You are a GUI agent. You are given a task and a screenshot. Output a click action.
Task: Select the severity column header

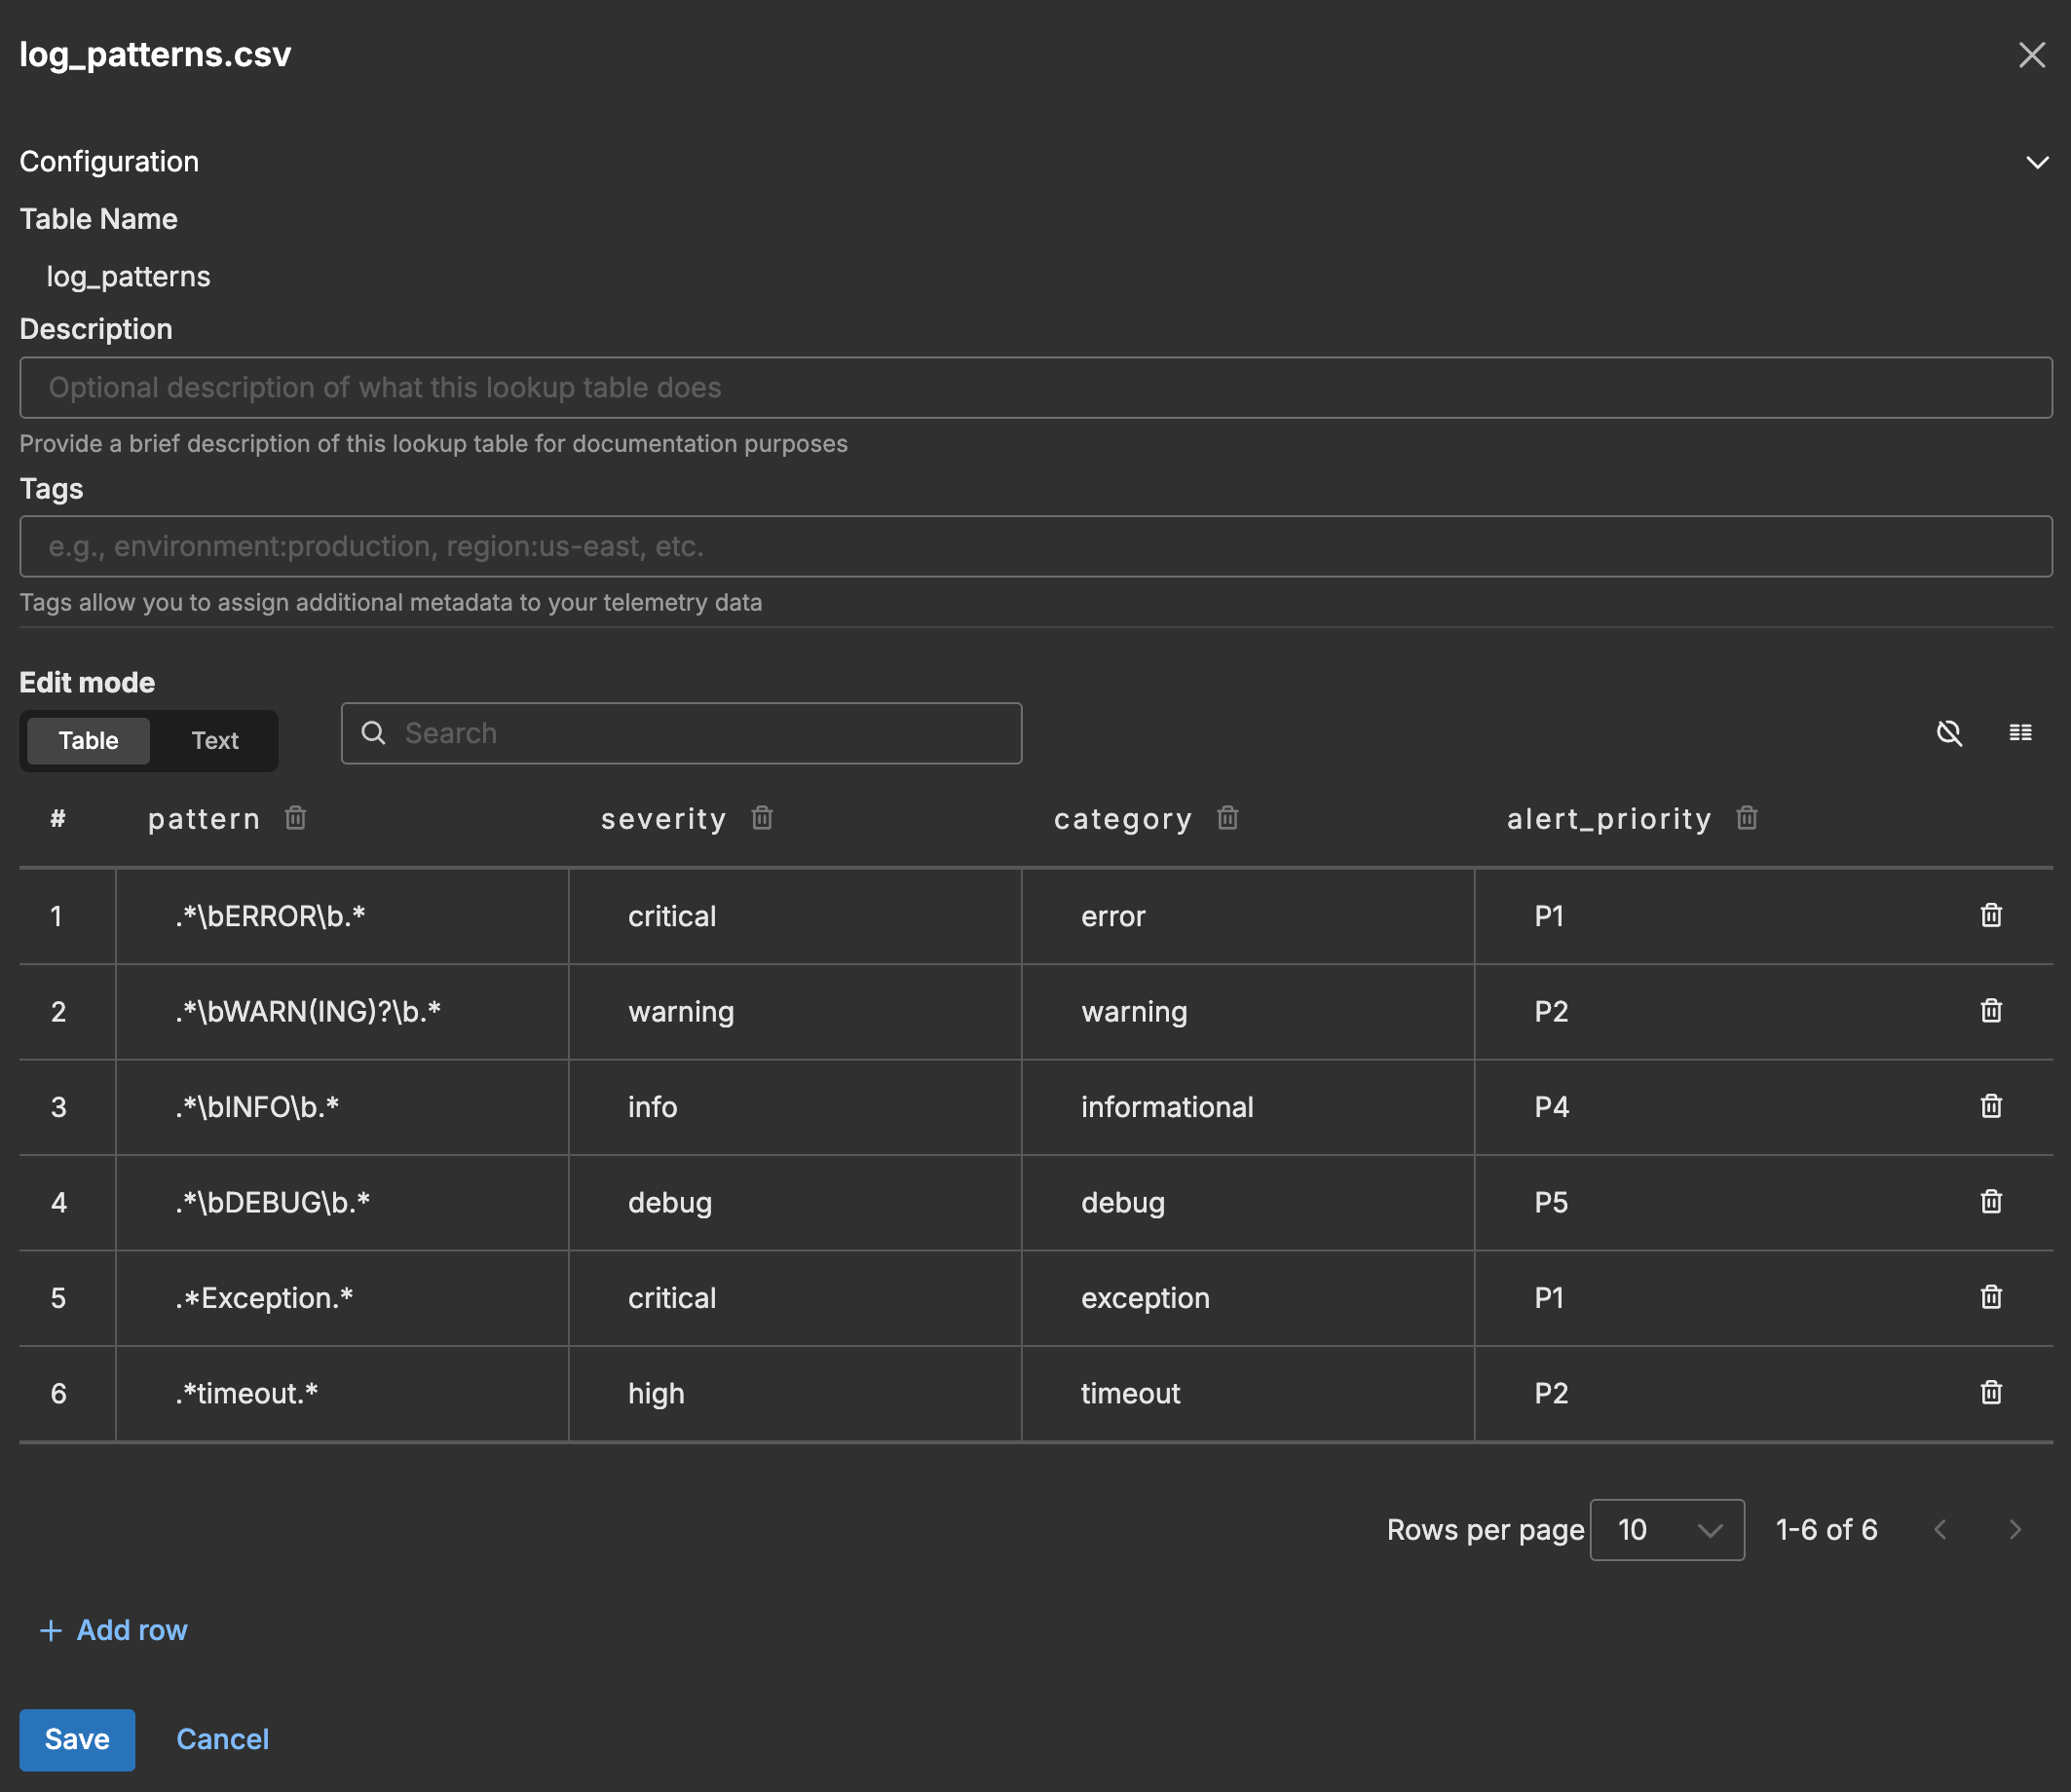663,818
